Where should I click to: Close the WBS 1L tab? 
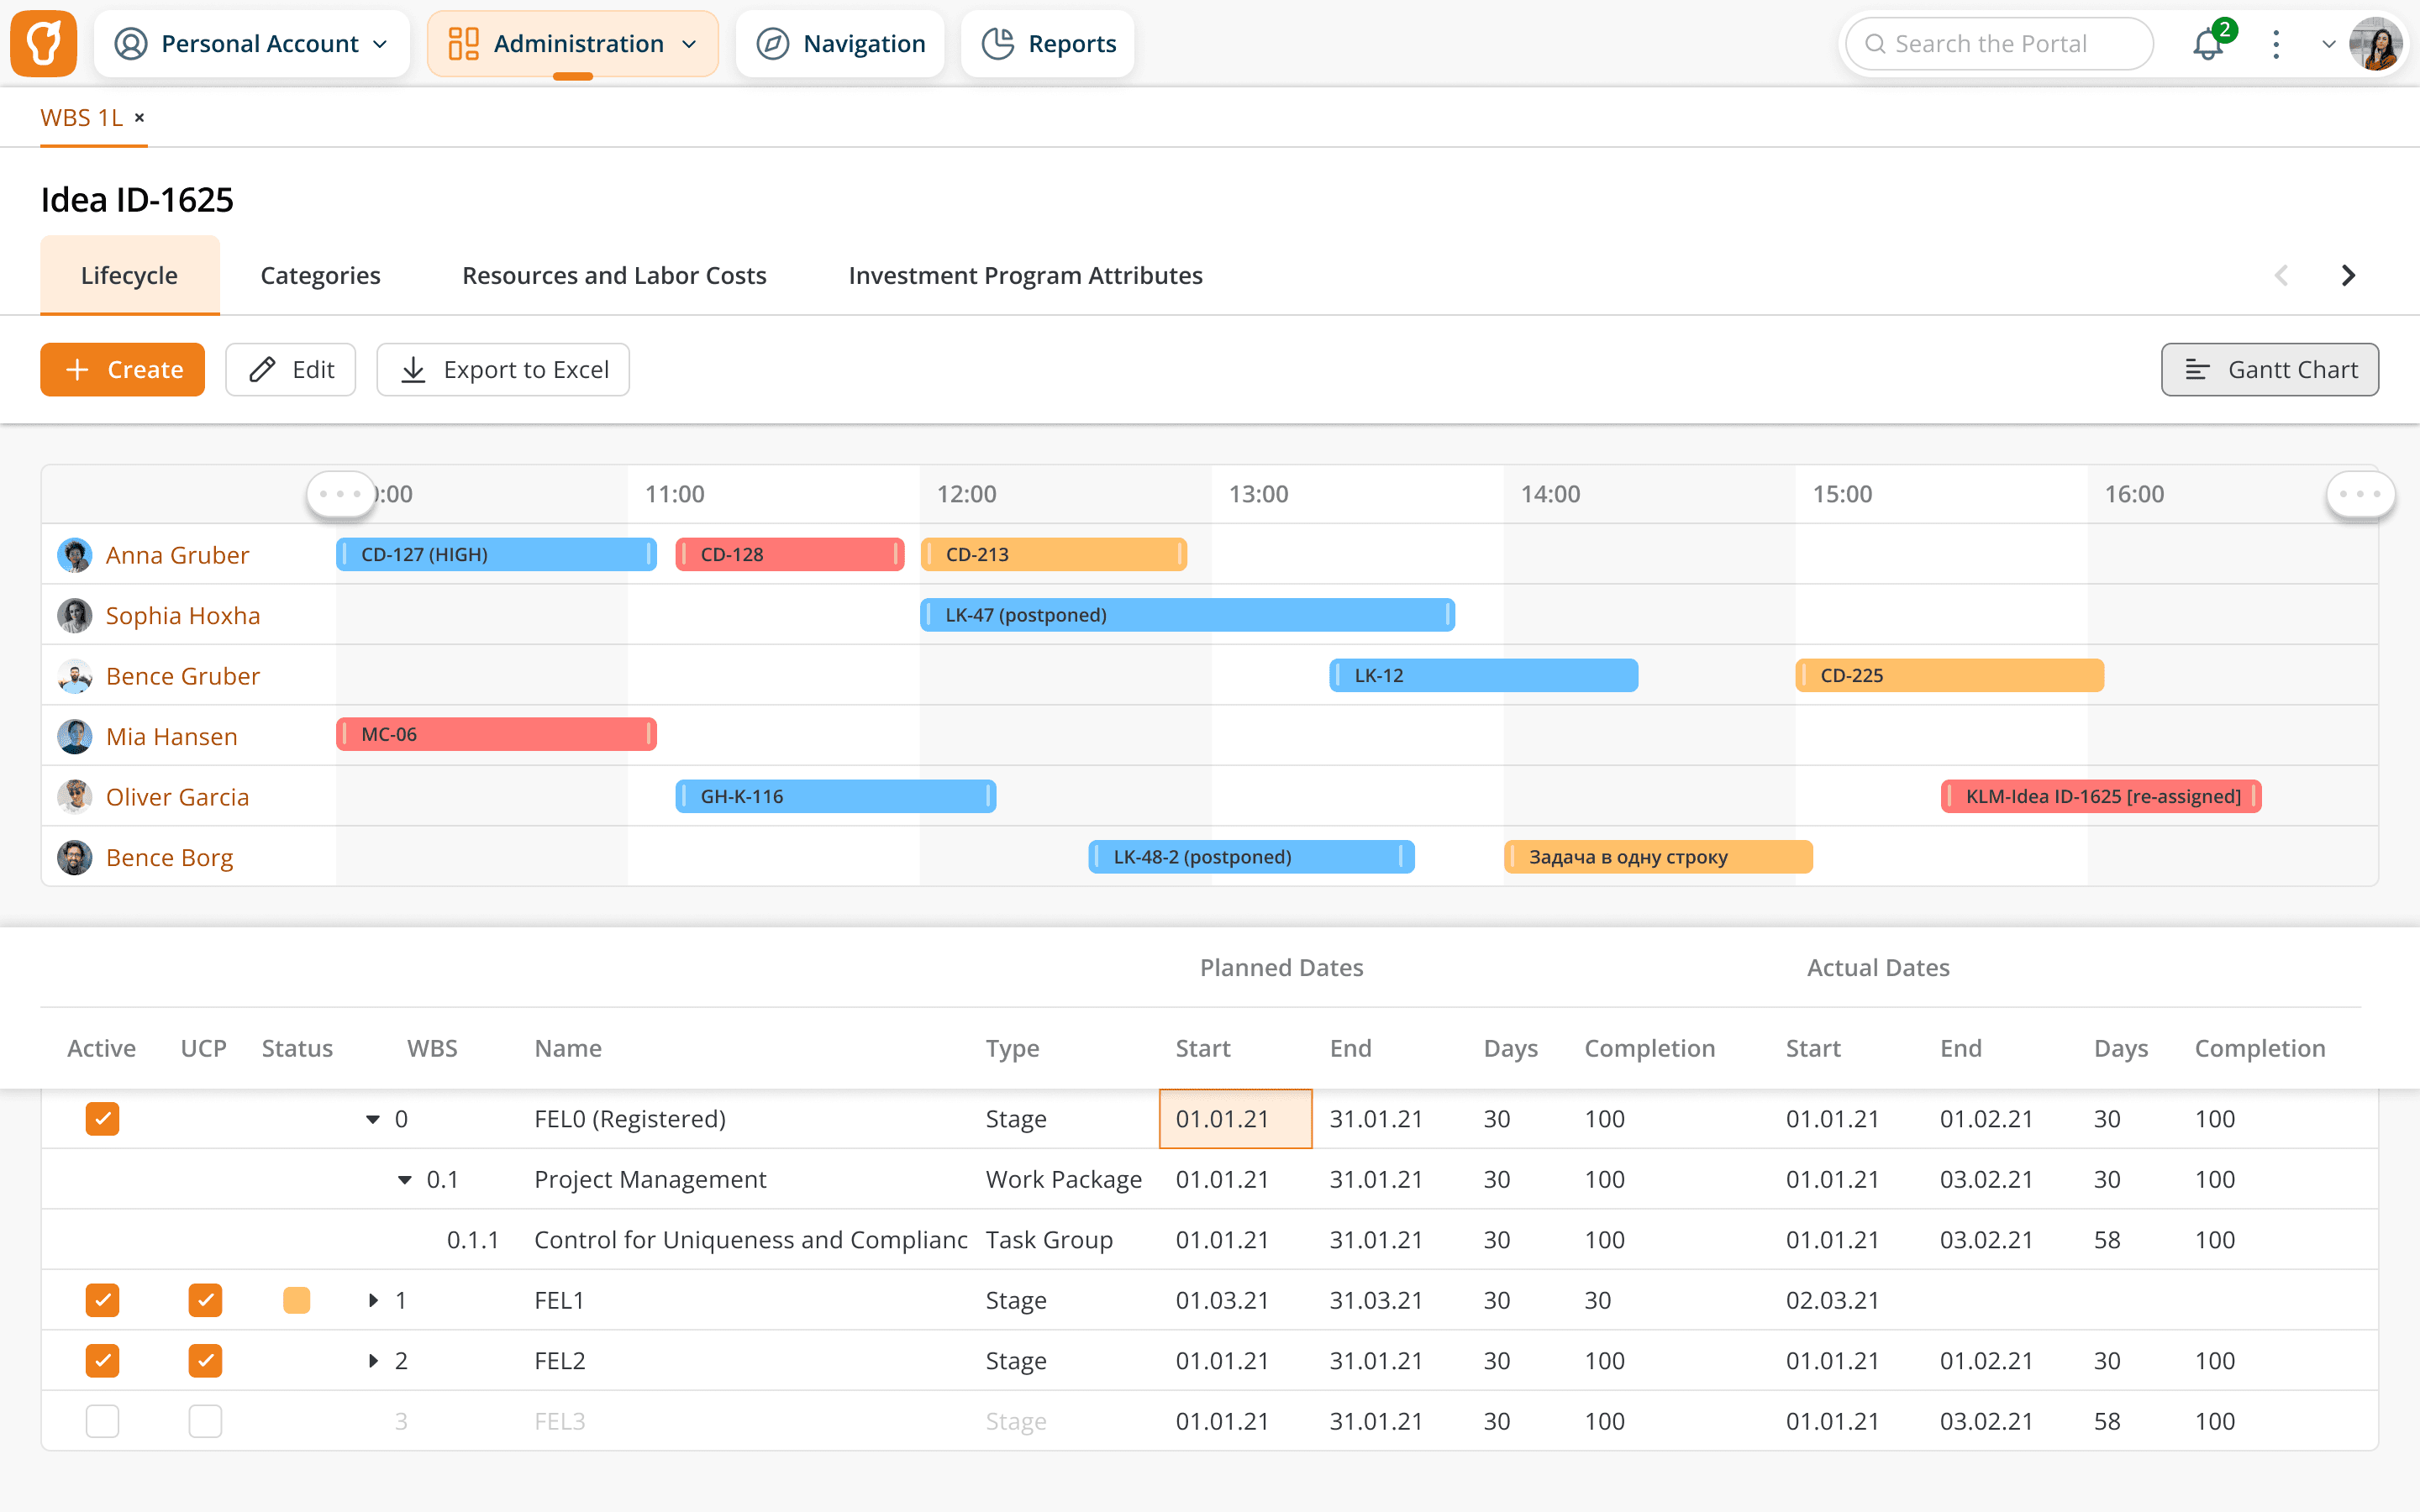pyautogui.click(x=140, y=118)
